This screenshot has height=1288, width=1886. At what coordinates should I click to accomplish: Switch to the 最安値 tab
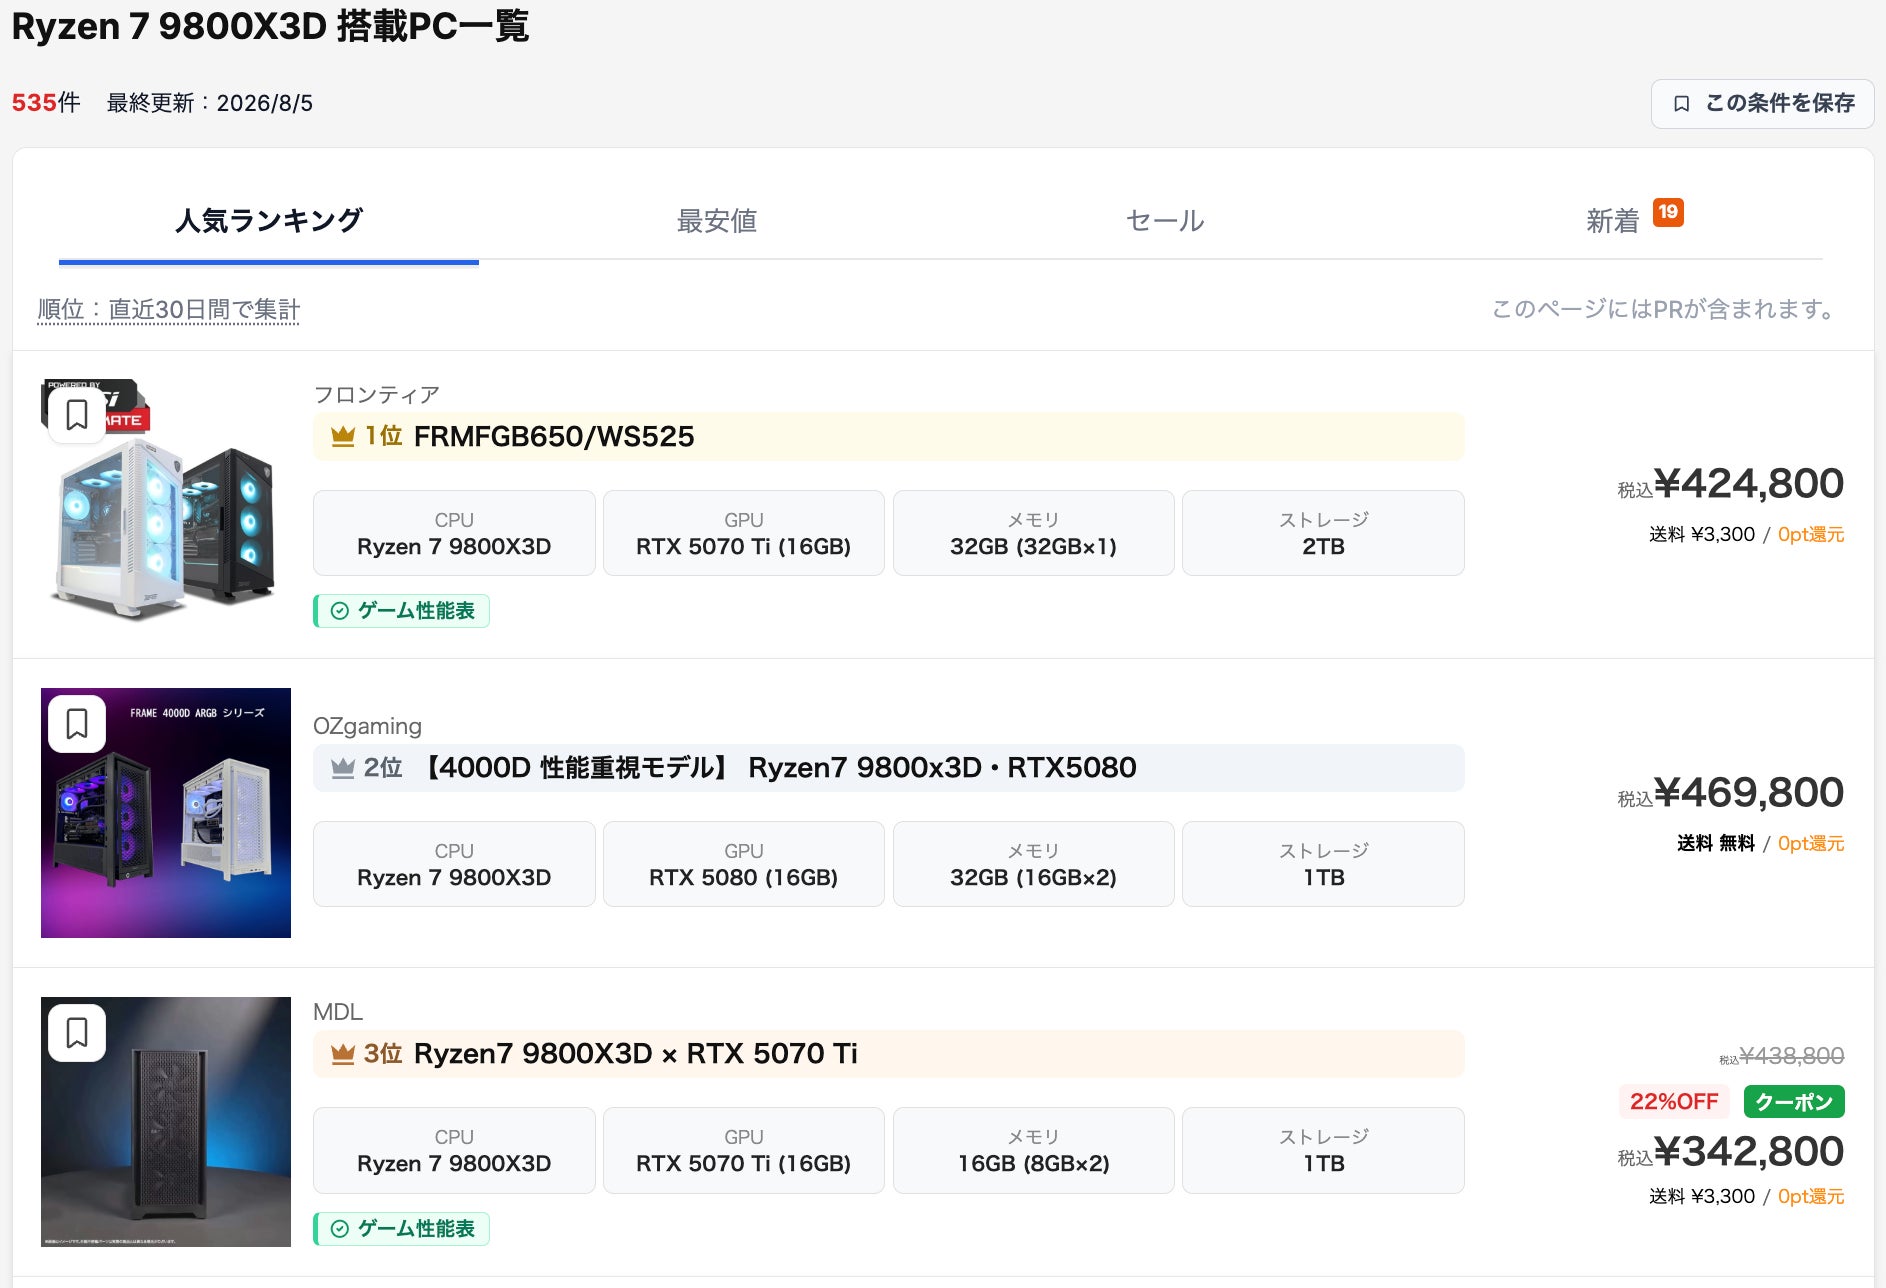[717, 221]
